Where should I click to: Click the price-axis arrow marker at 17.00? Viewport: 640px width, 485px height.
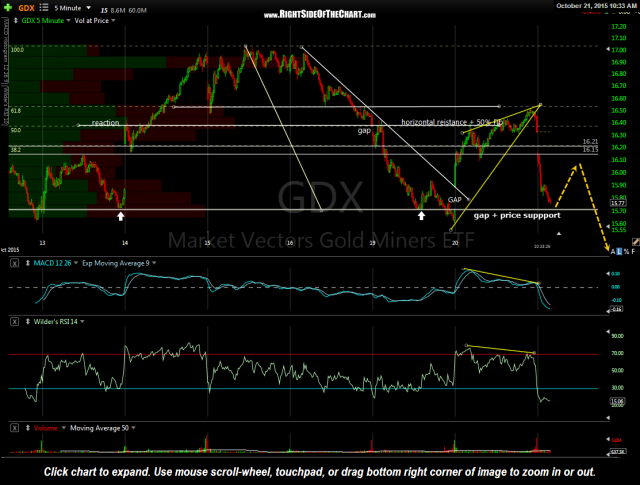(x=608, y=49)
